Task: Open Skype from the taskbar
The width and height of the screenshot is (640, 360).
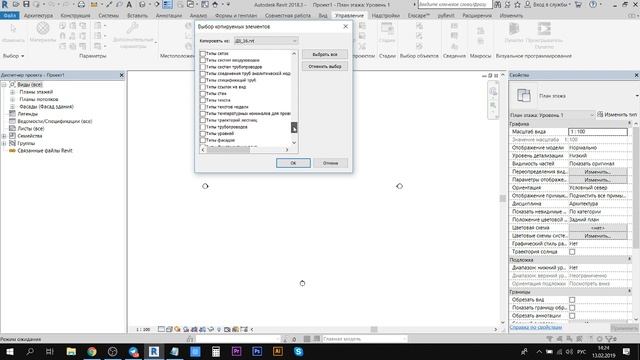Action: 298,351
